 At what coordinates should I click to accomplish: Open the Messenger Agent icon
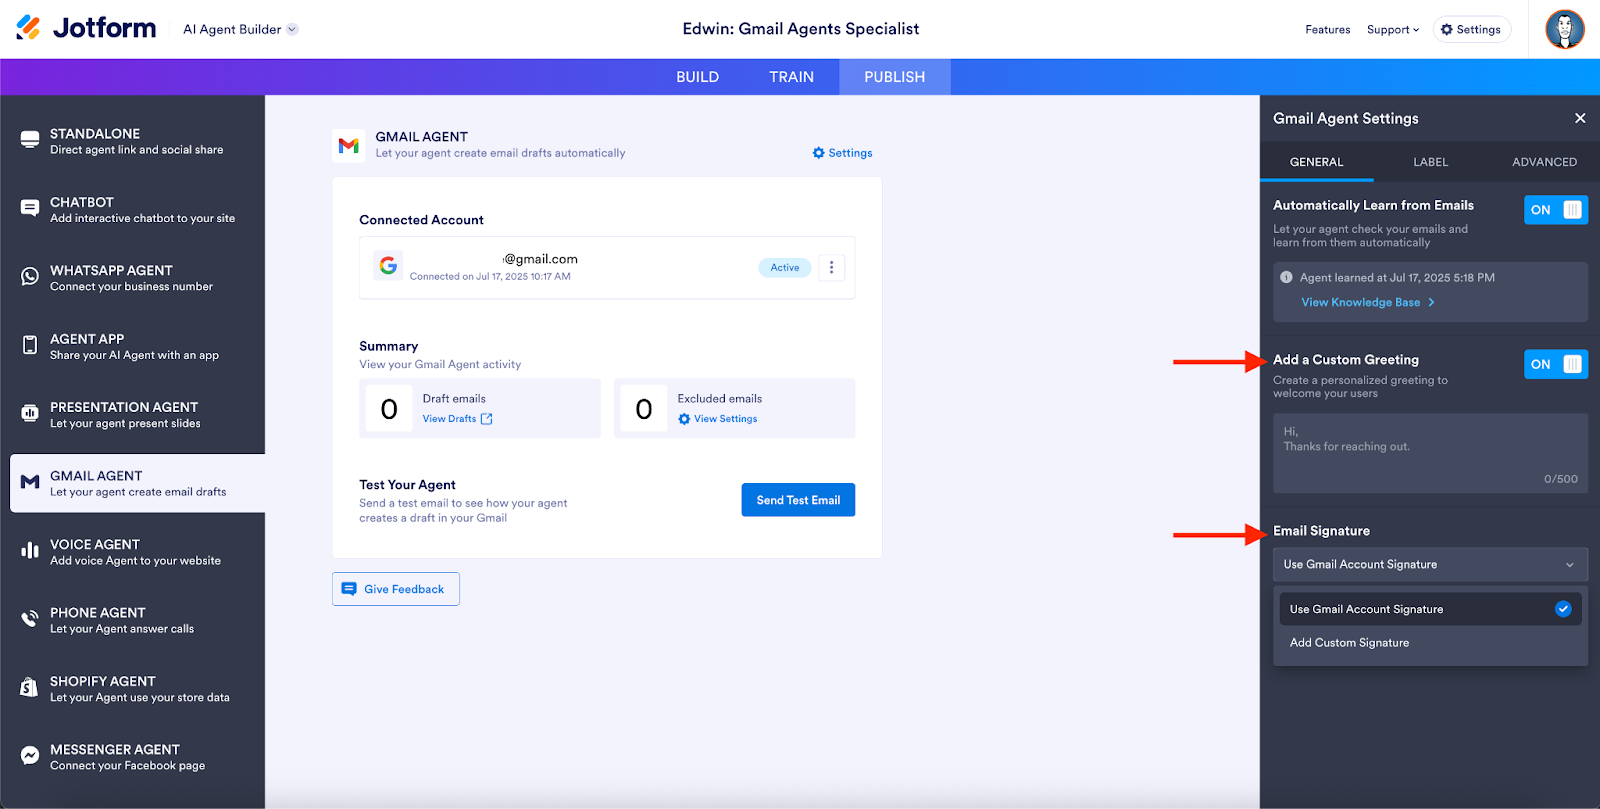pos(30,756)
